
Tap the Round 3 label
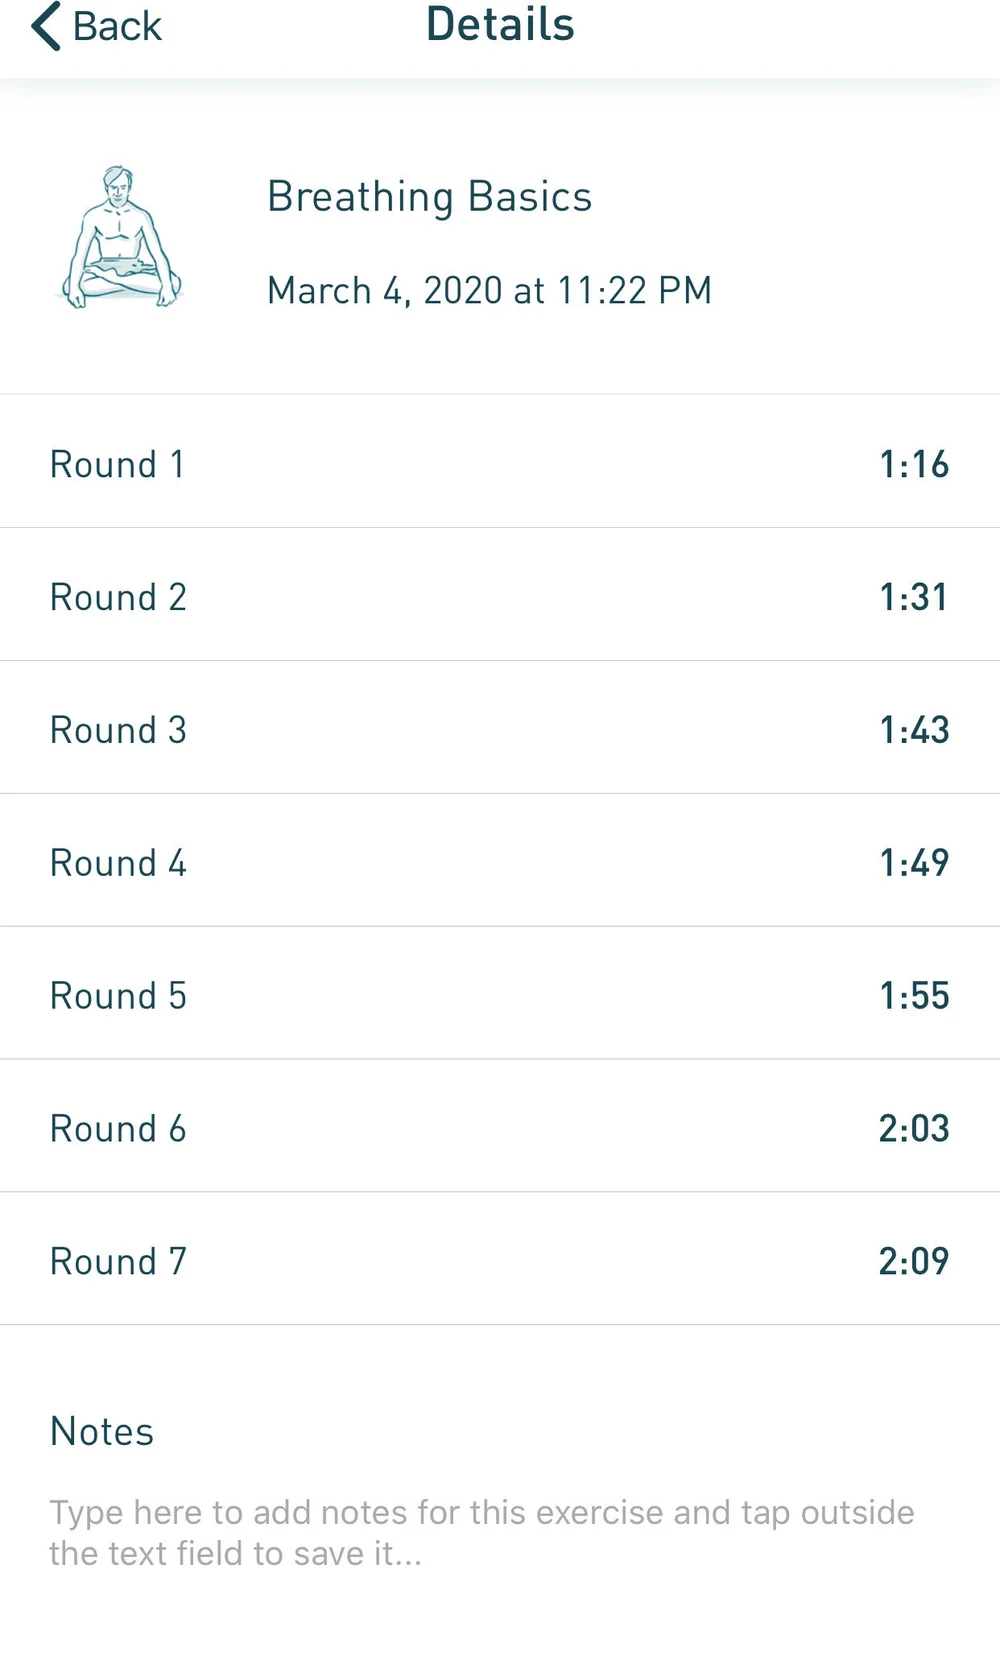pyautogui.click(x=118, y=730)
